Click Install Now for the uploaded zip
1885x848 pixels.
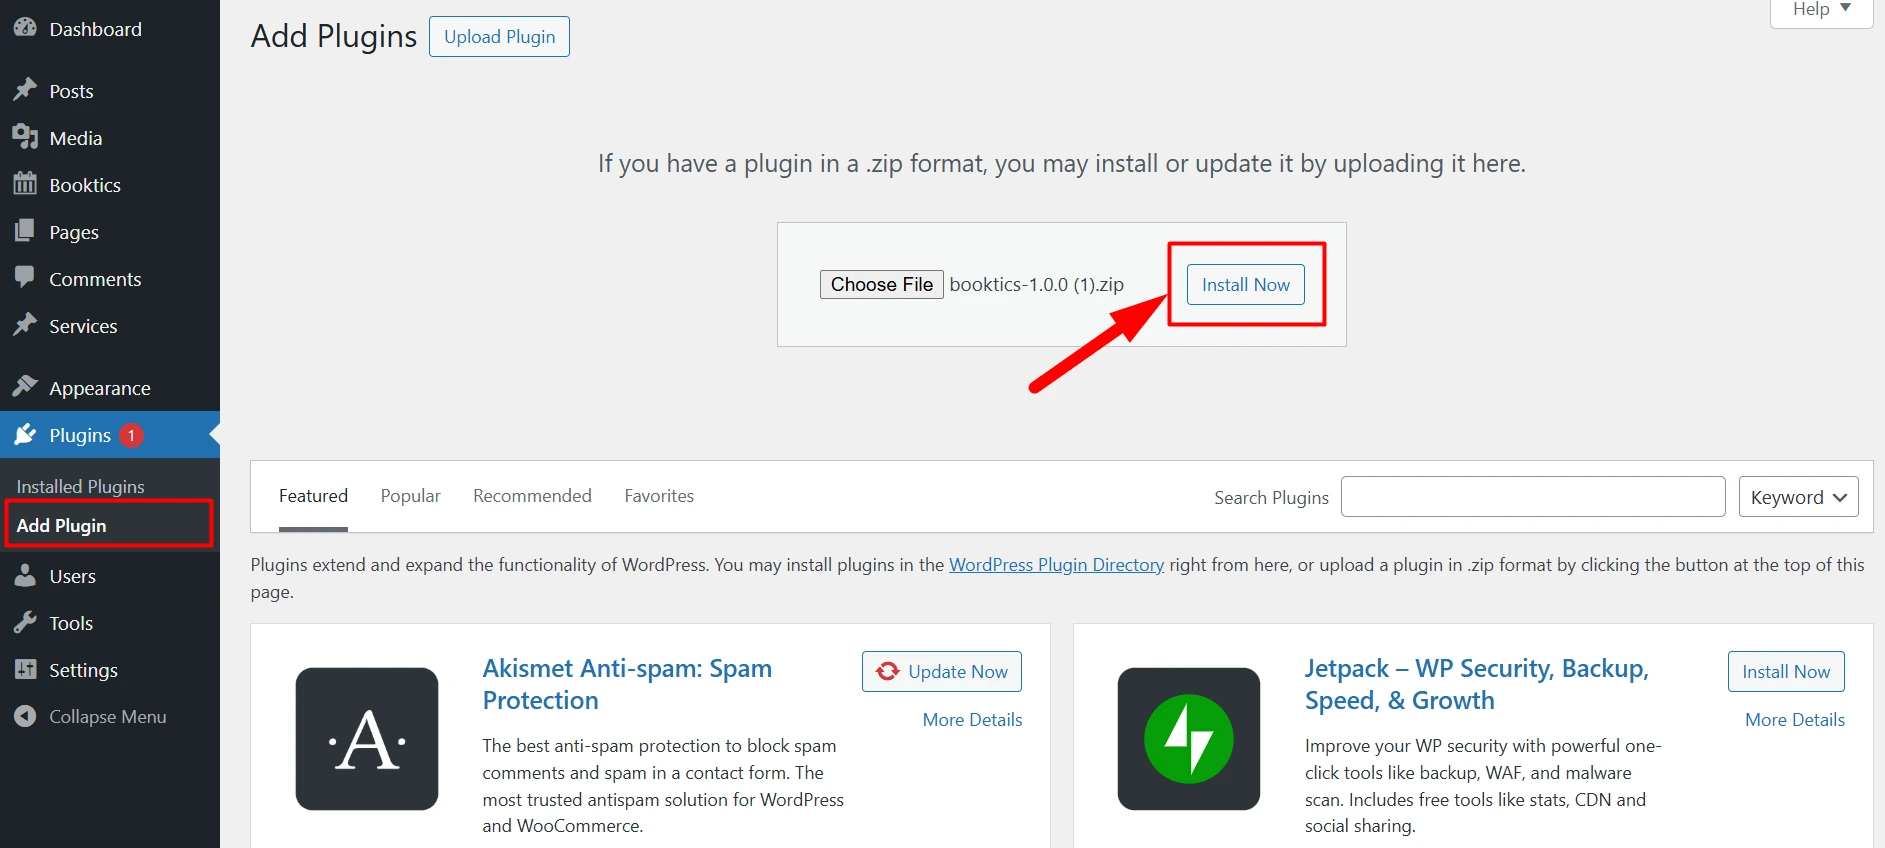point(1245,285)
